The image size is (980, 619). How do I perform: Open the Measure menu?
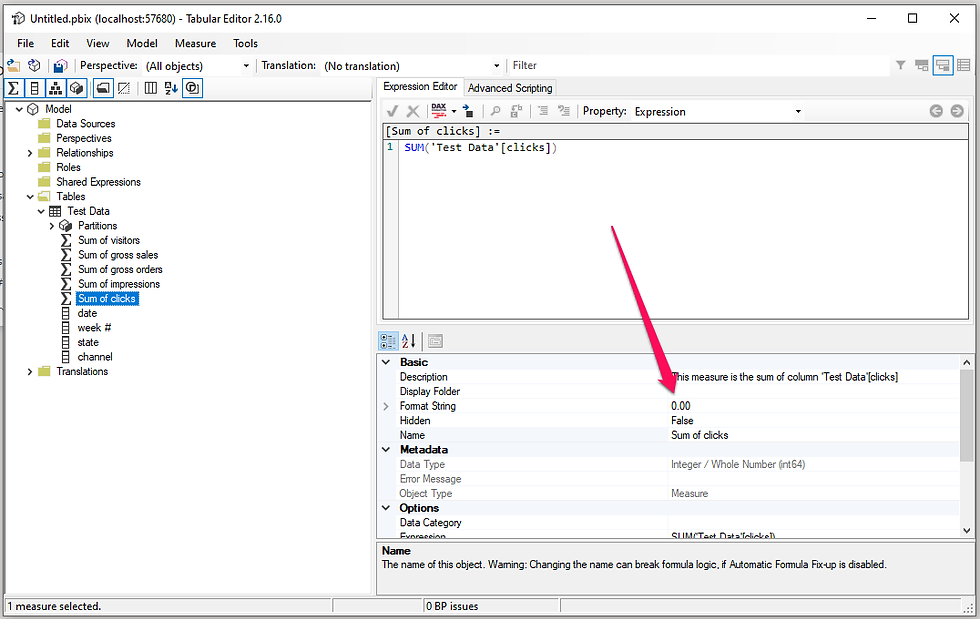(196, 43)
